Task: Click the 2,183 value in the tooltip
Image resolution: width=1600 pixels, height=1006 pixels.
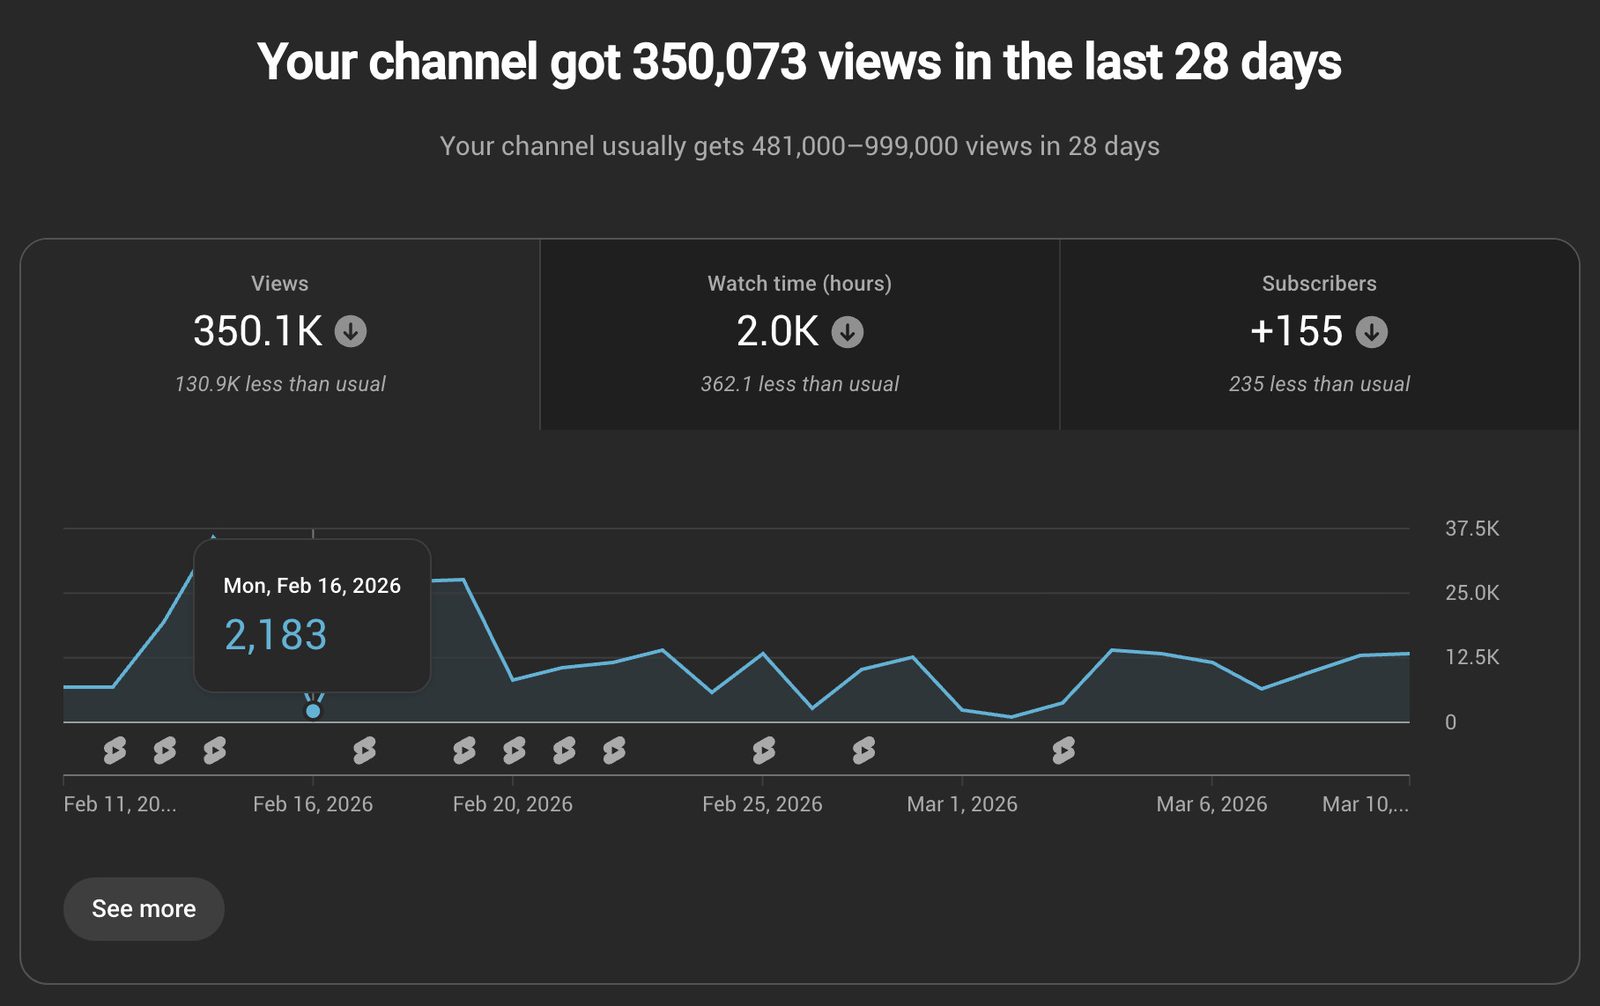Action: click(x=275, y=635)
